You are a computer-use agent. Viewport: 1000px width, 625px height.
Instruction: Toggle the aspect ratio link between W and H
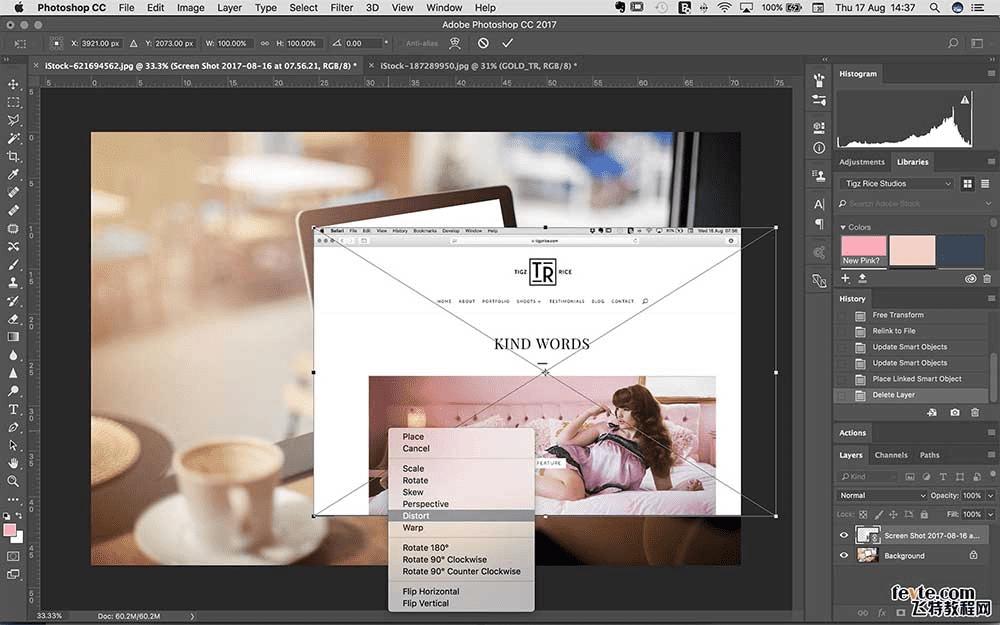click(x=264, y=44)
